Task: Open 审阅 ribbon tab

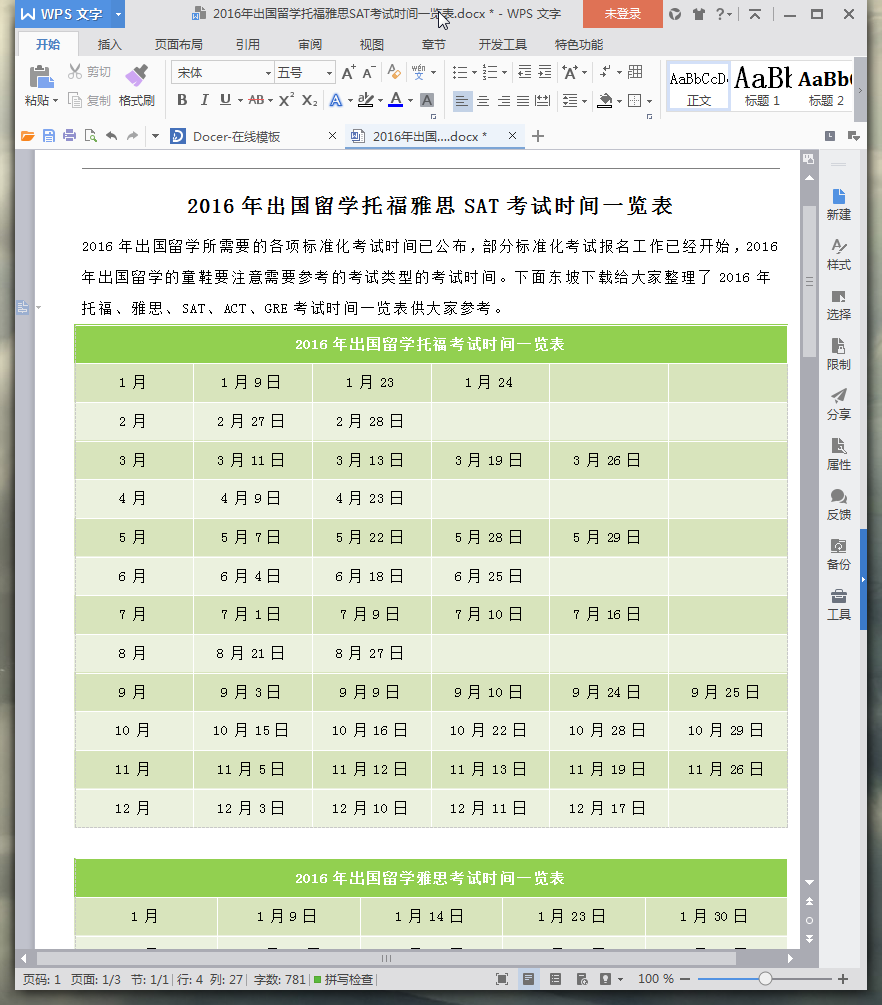Action: tap(310, 44)
